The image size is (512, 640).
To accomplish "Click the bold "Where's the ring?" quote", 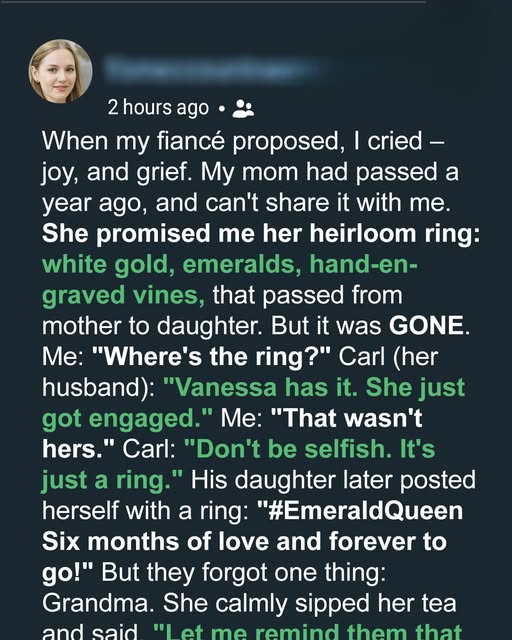I will coord(211,356).
